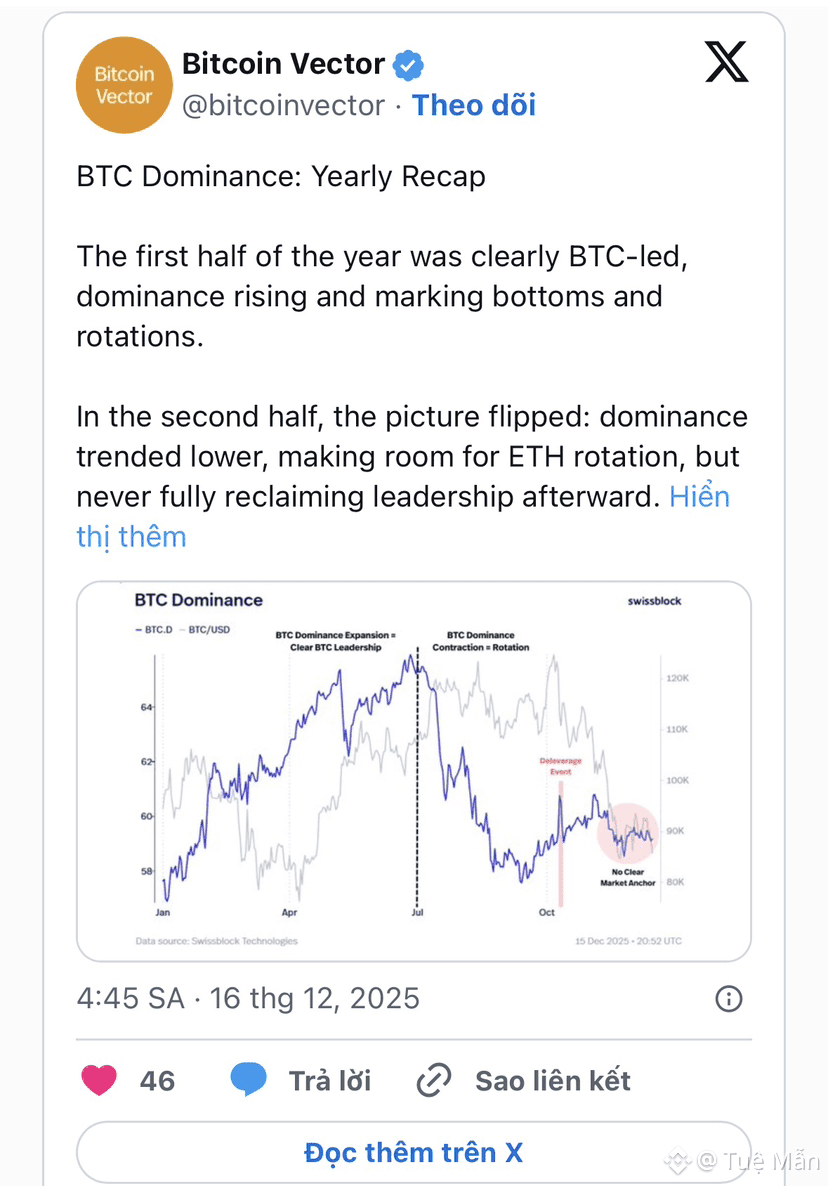828x1186 pixels.
Task: Click the chain link copy icon
Action: 434,1080
